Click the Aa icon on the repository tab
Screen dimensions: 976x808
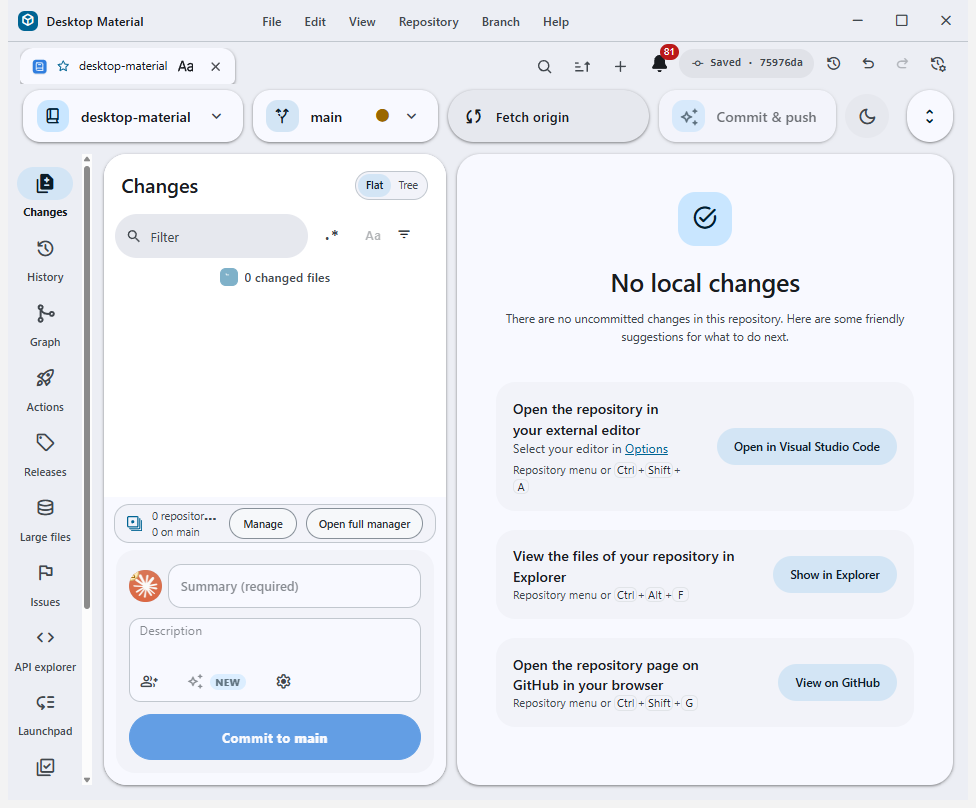(185, 67)
